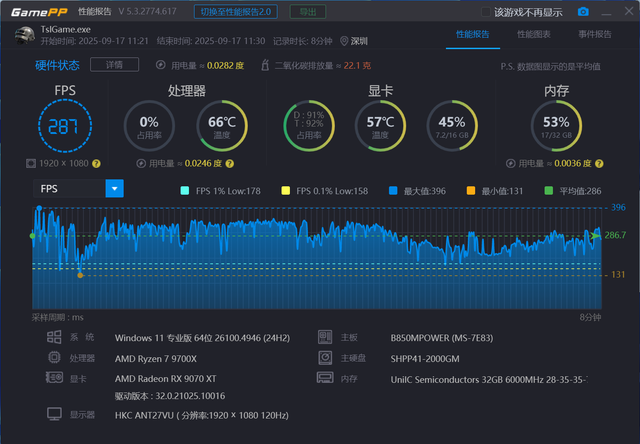This screenshot has height=444, width=640.
Task: Click the GamePP logo
Action: coord(39,12)
